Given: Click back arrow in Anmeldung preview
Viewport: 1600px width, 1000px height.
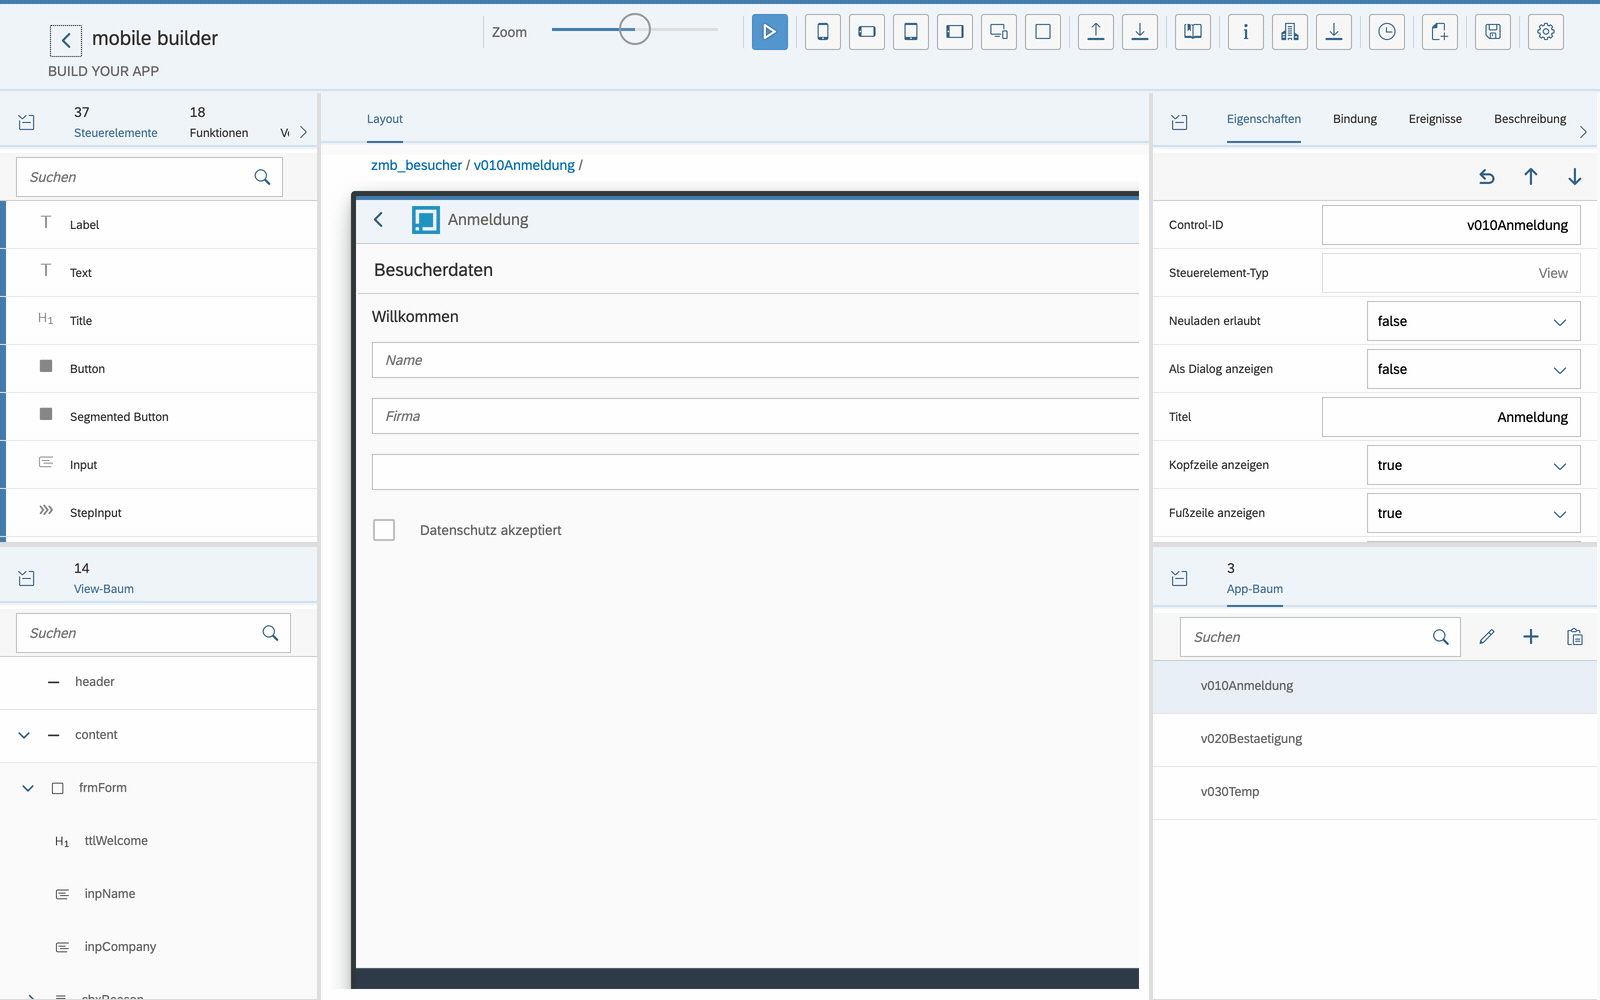Looking at the screenshot, I should tap(379, 220).
